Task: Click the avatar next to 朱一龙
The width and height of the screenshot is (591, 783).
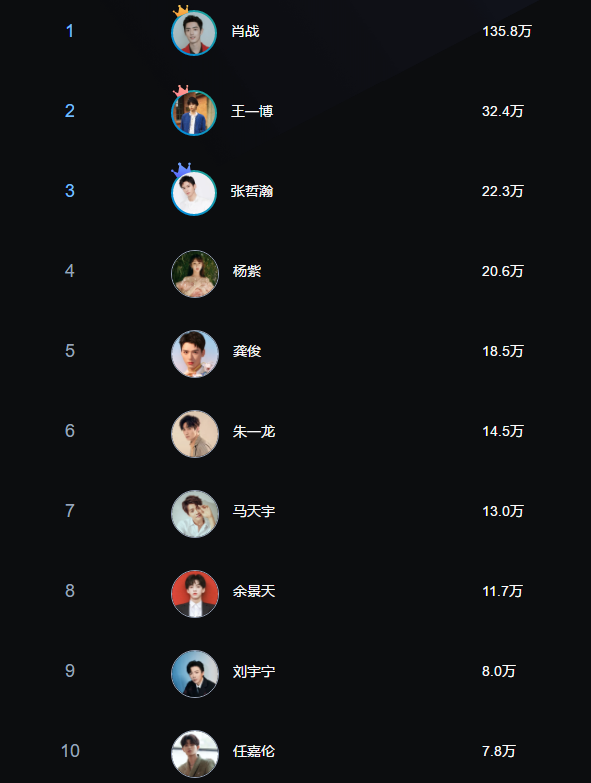Action: 195,433
